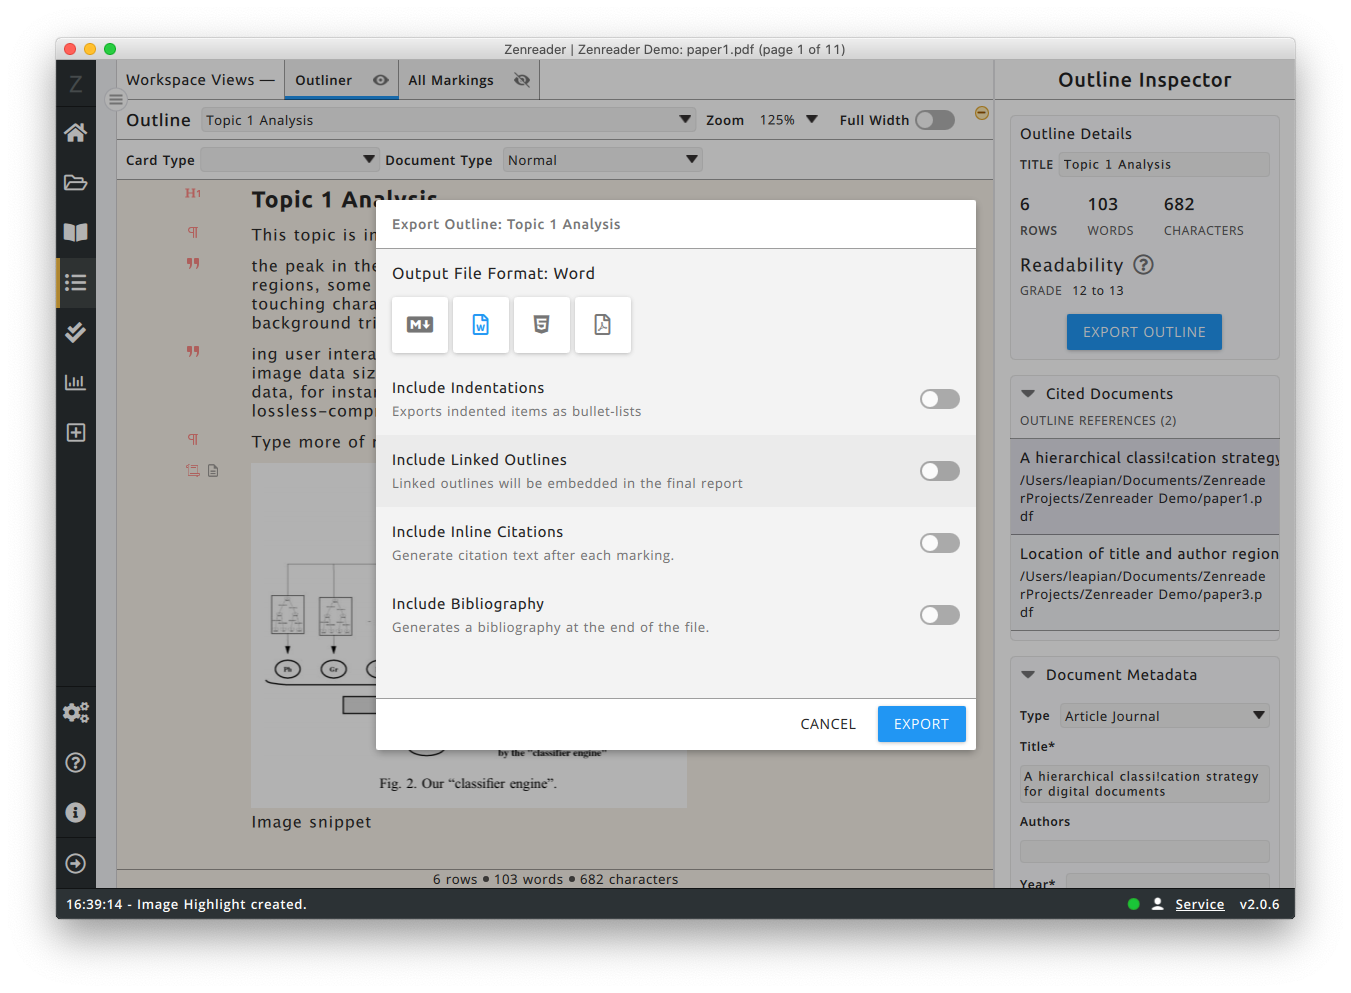Switch to the All Markings tab
Screen dimensions: 1351x993
point(469,80)
